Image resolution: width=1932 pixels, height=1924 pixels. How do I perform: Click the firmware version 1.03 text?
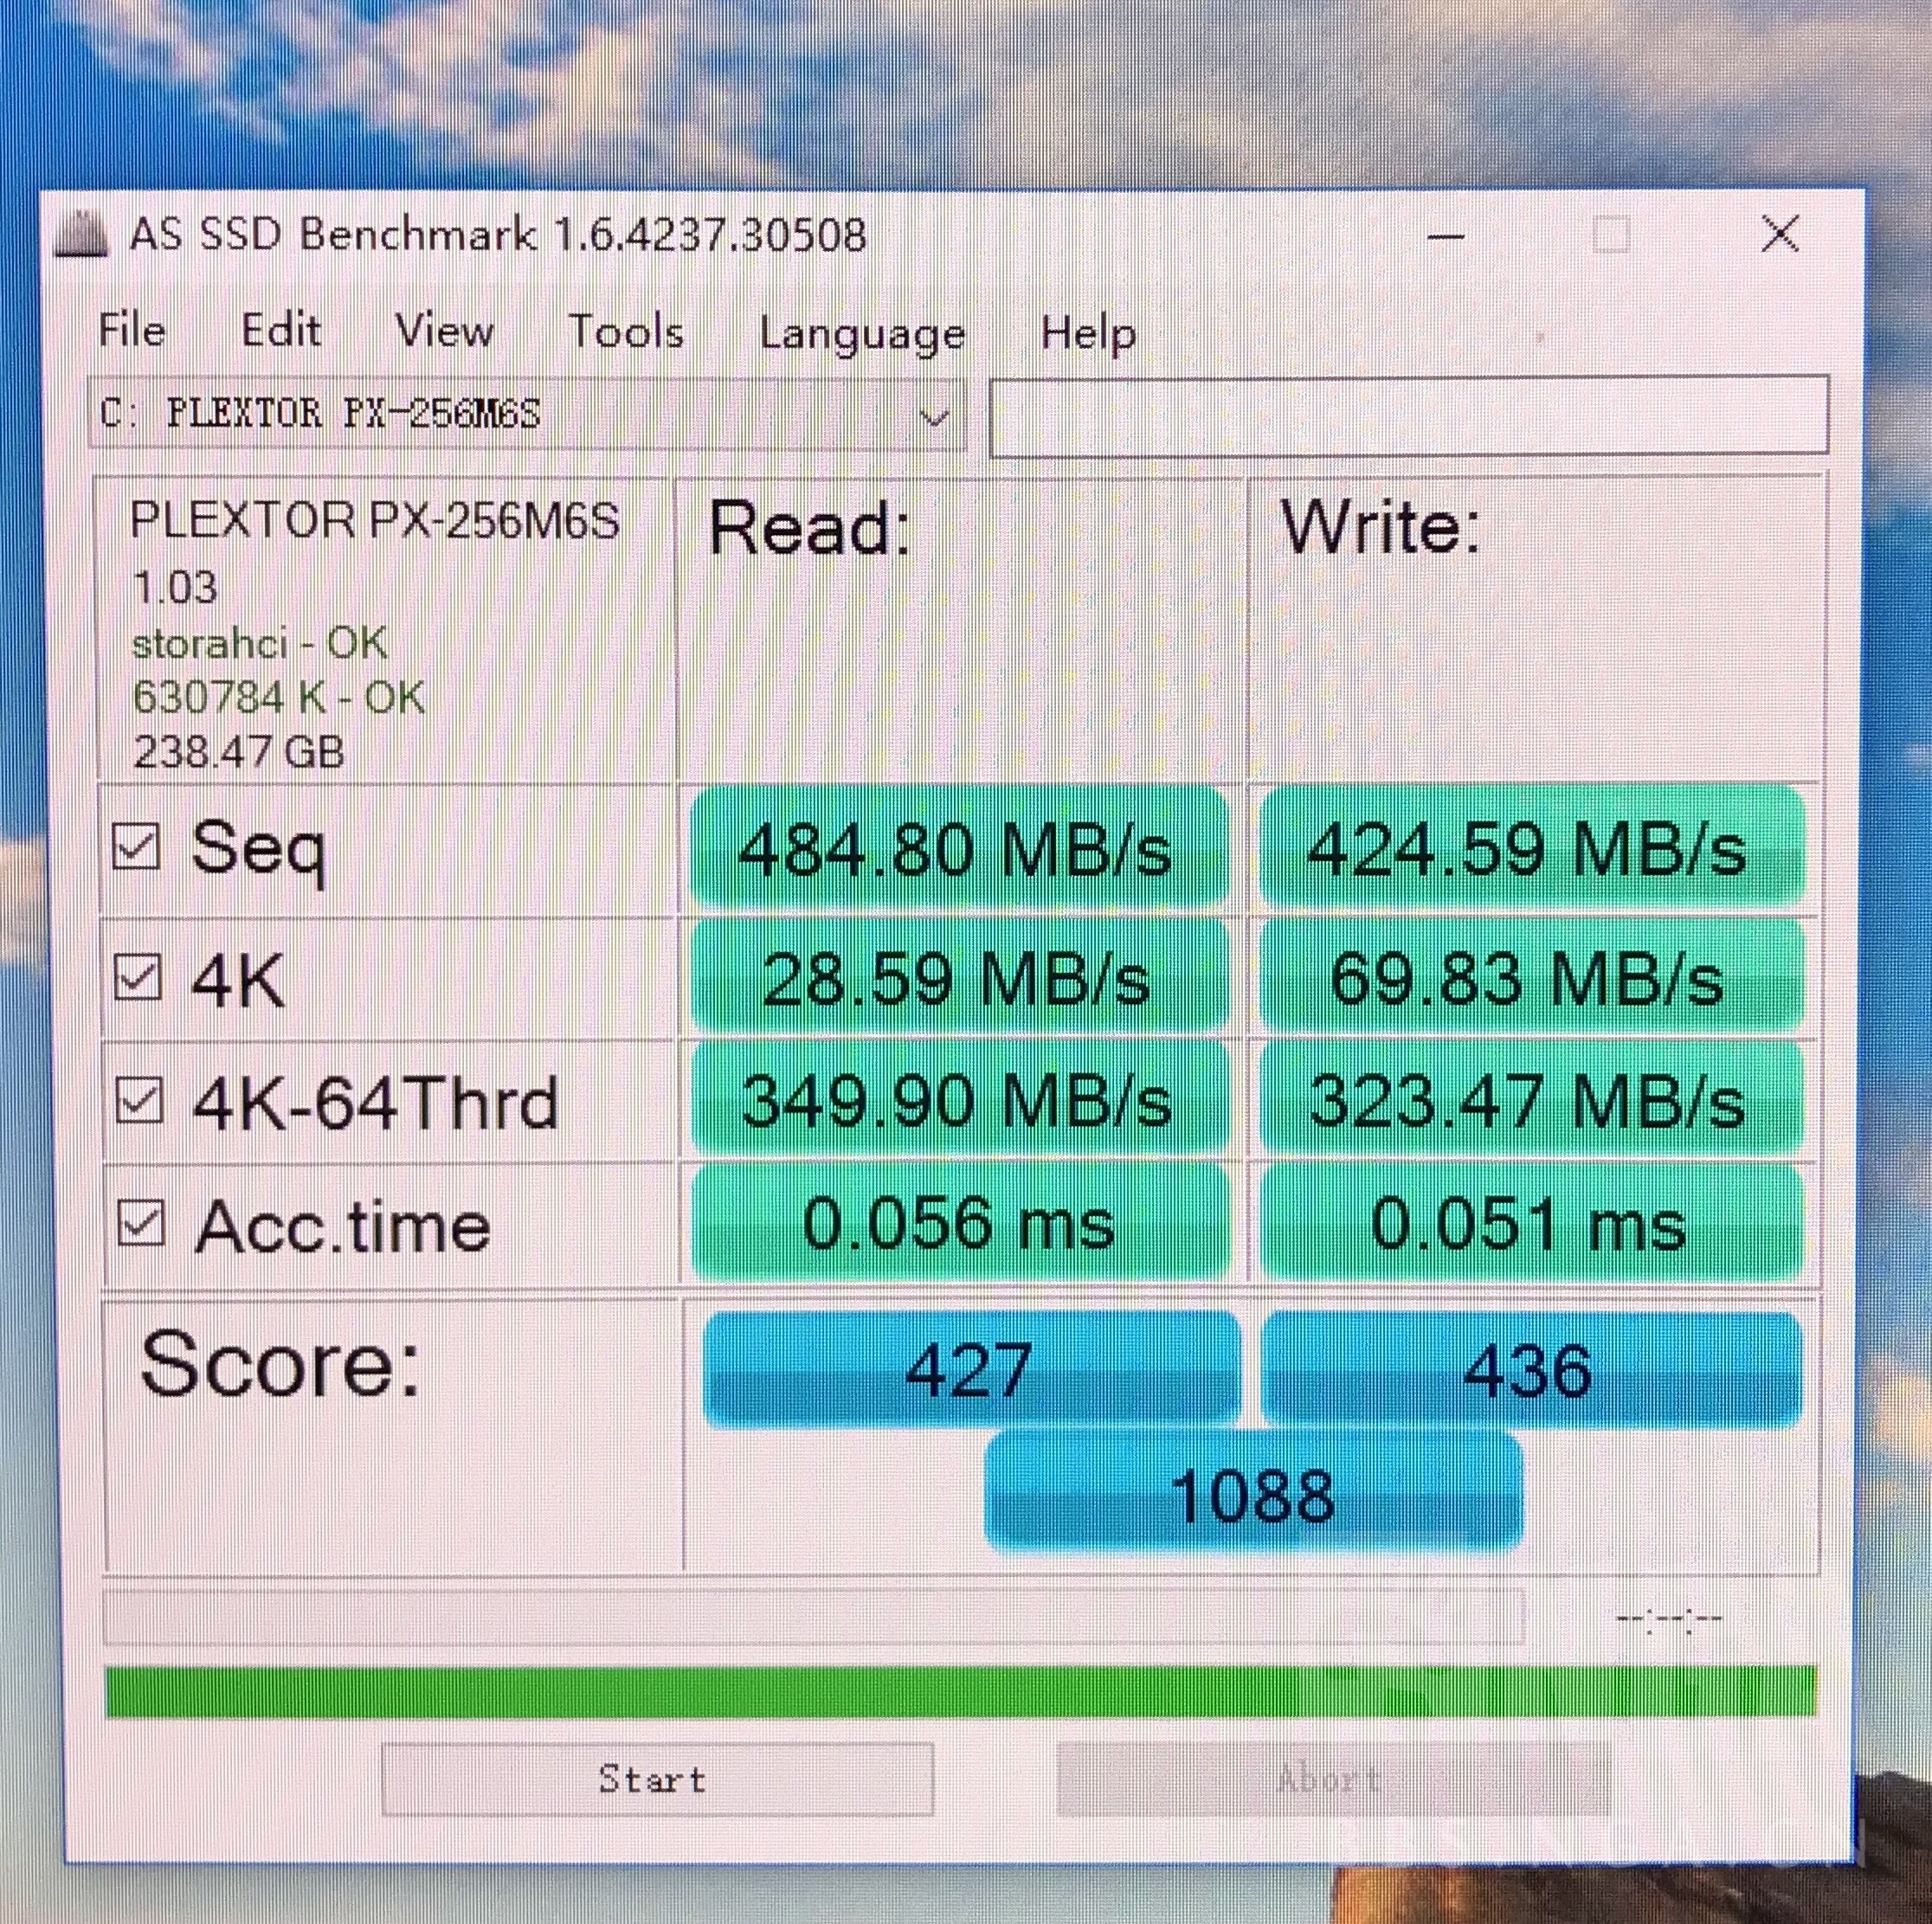click(174, 587)
